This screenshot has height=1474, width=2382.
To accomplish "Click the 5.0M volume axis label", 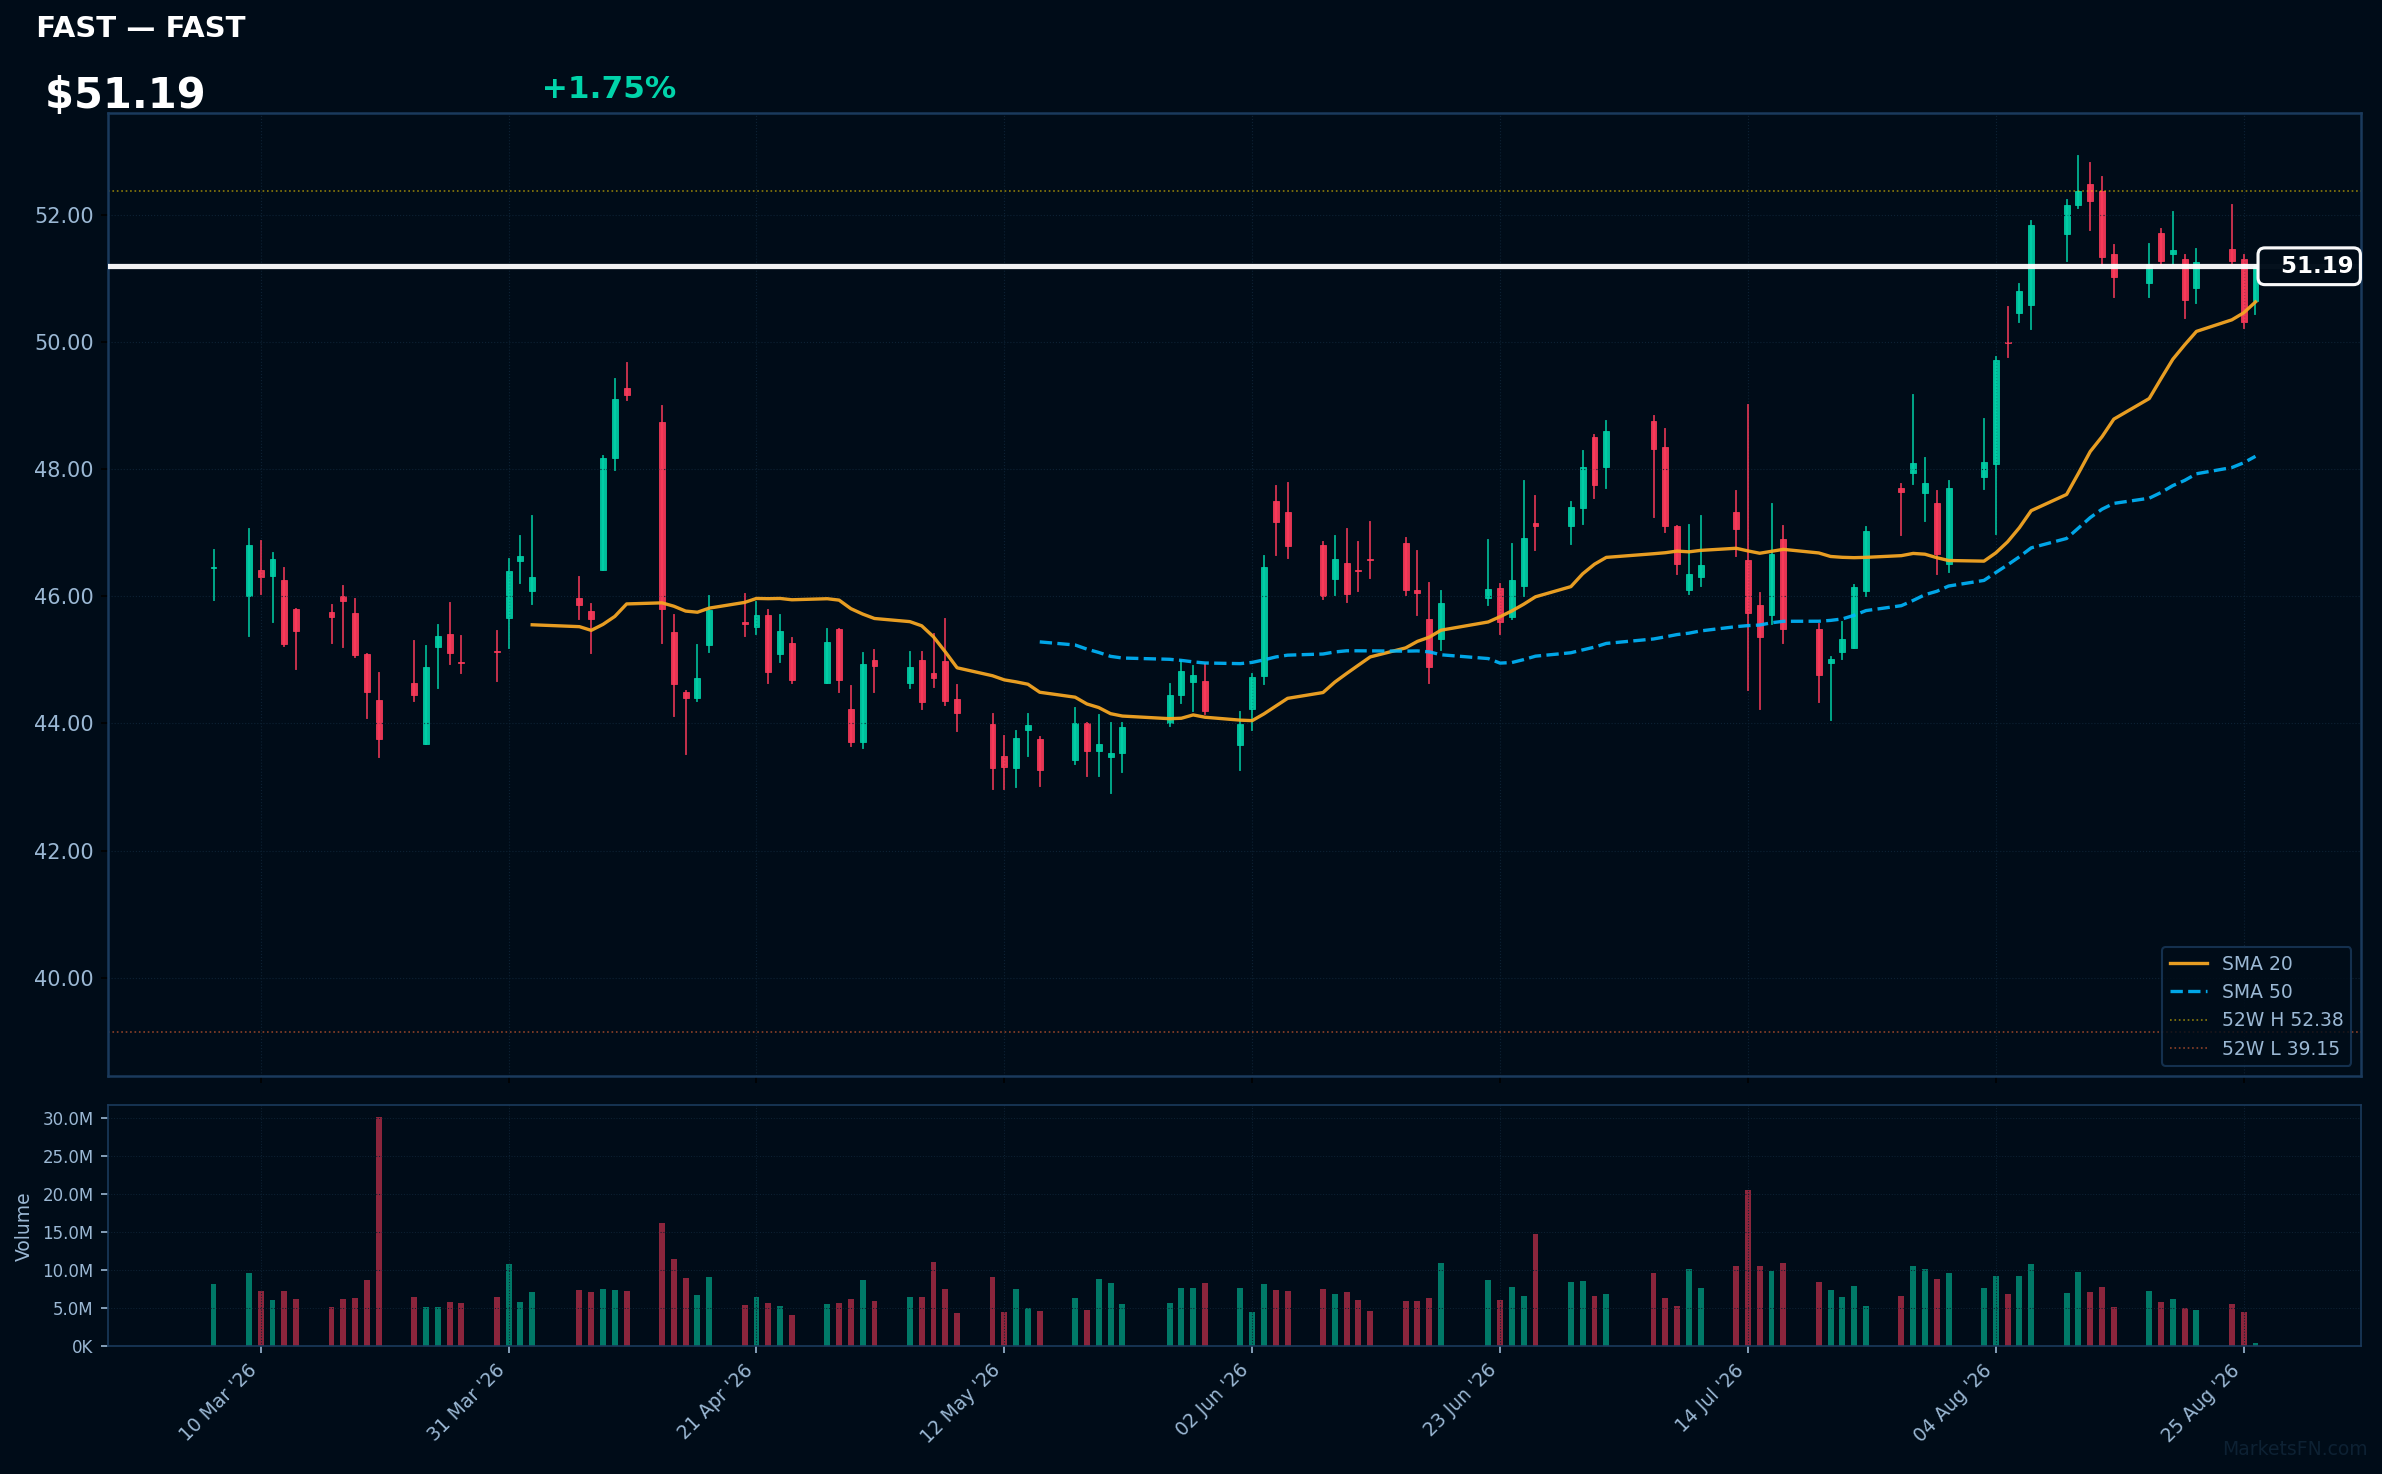I will pos(72,1309).
